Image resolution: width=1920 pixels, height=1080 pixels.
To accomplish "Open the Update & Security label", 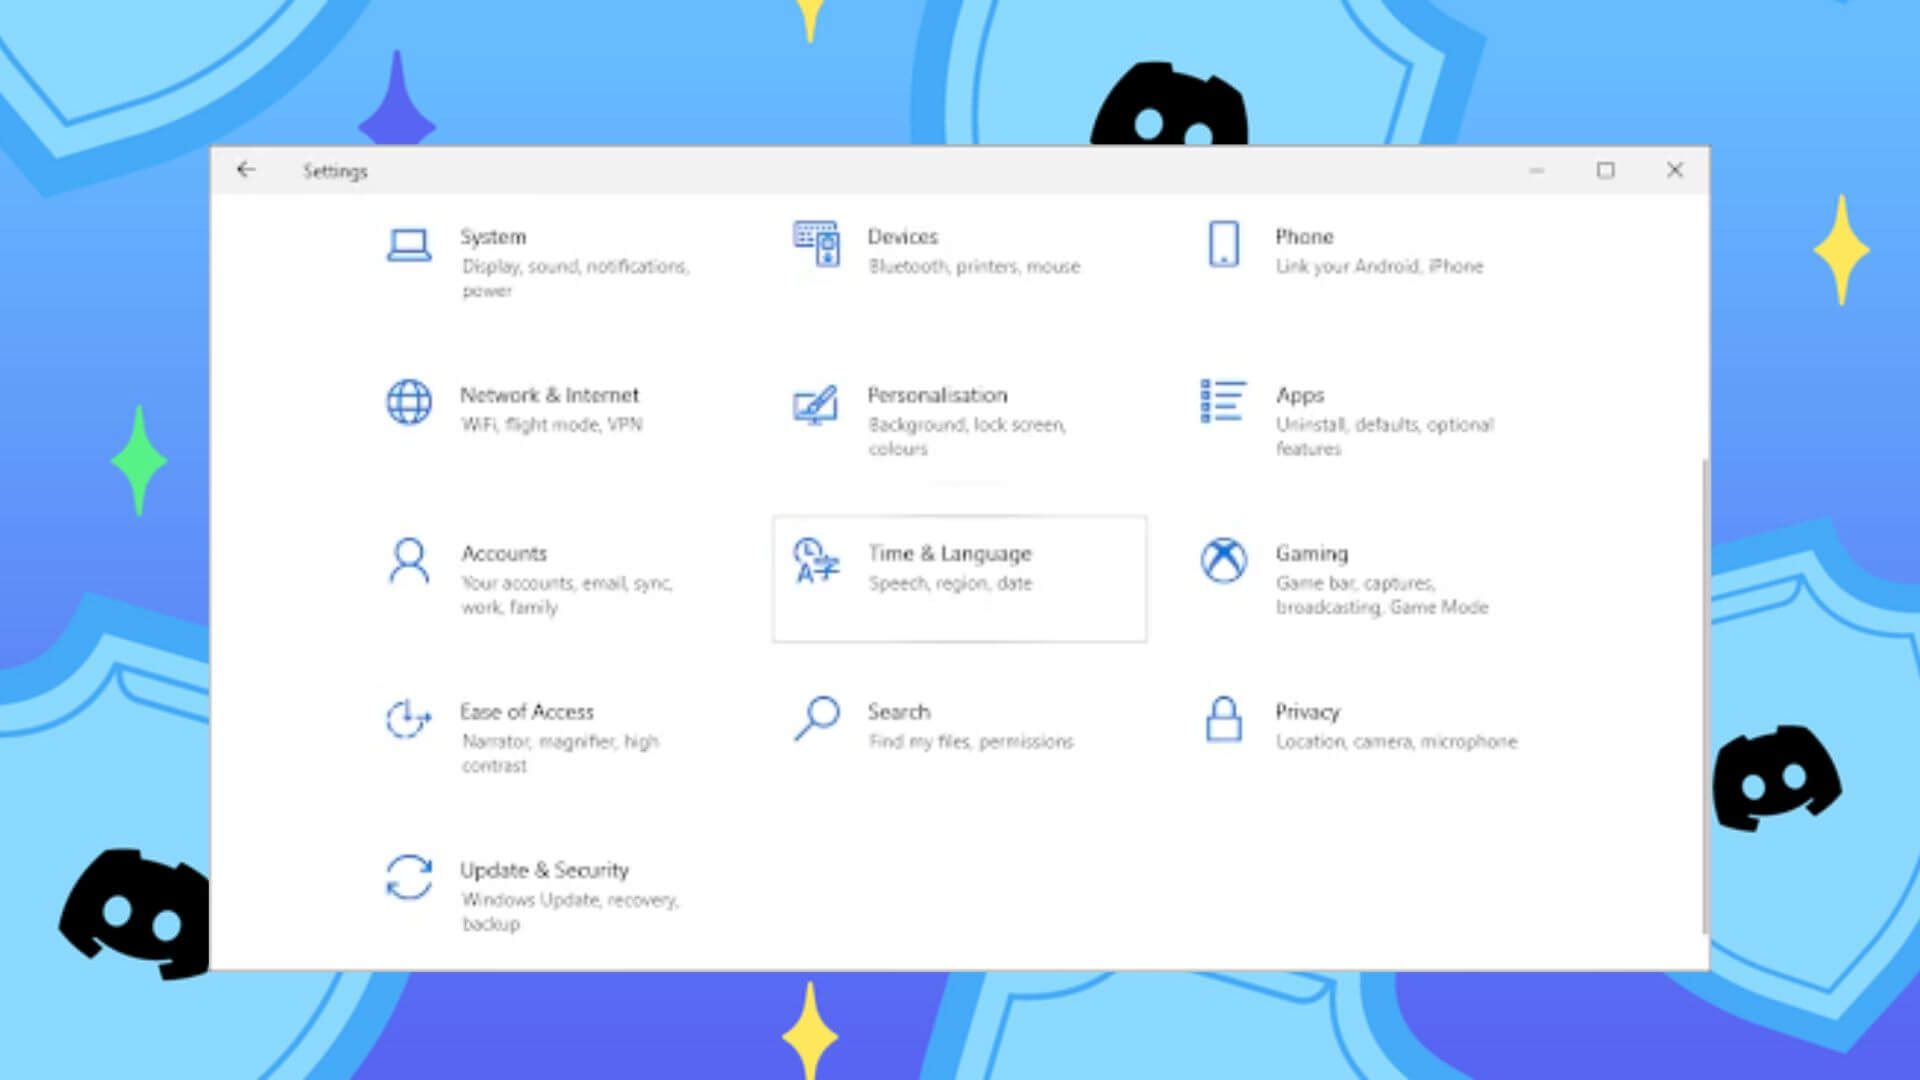I will coord(545,870).
